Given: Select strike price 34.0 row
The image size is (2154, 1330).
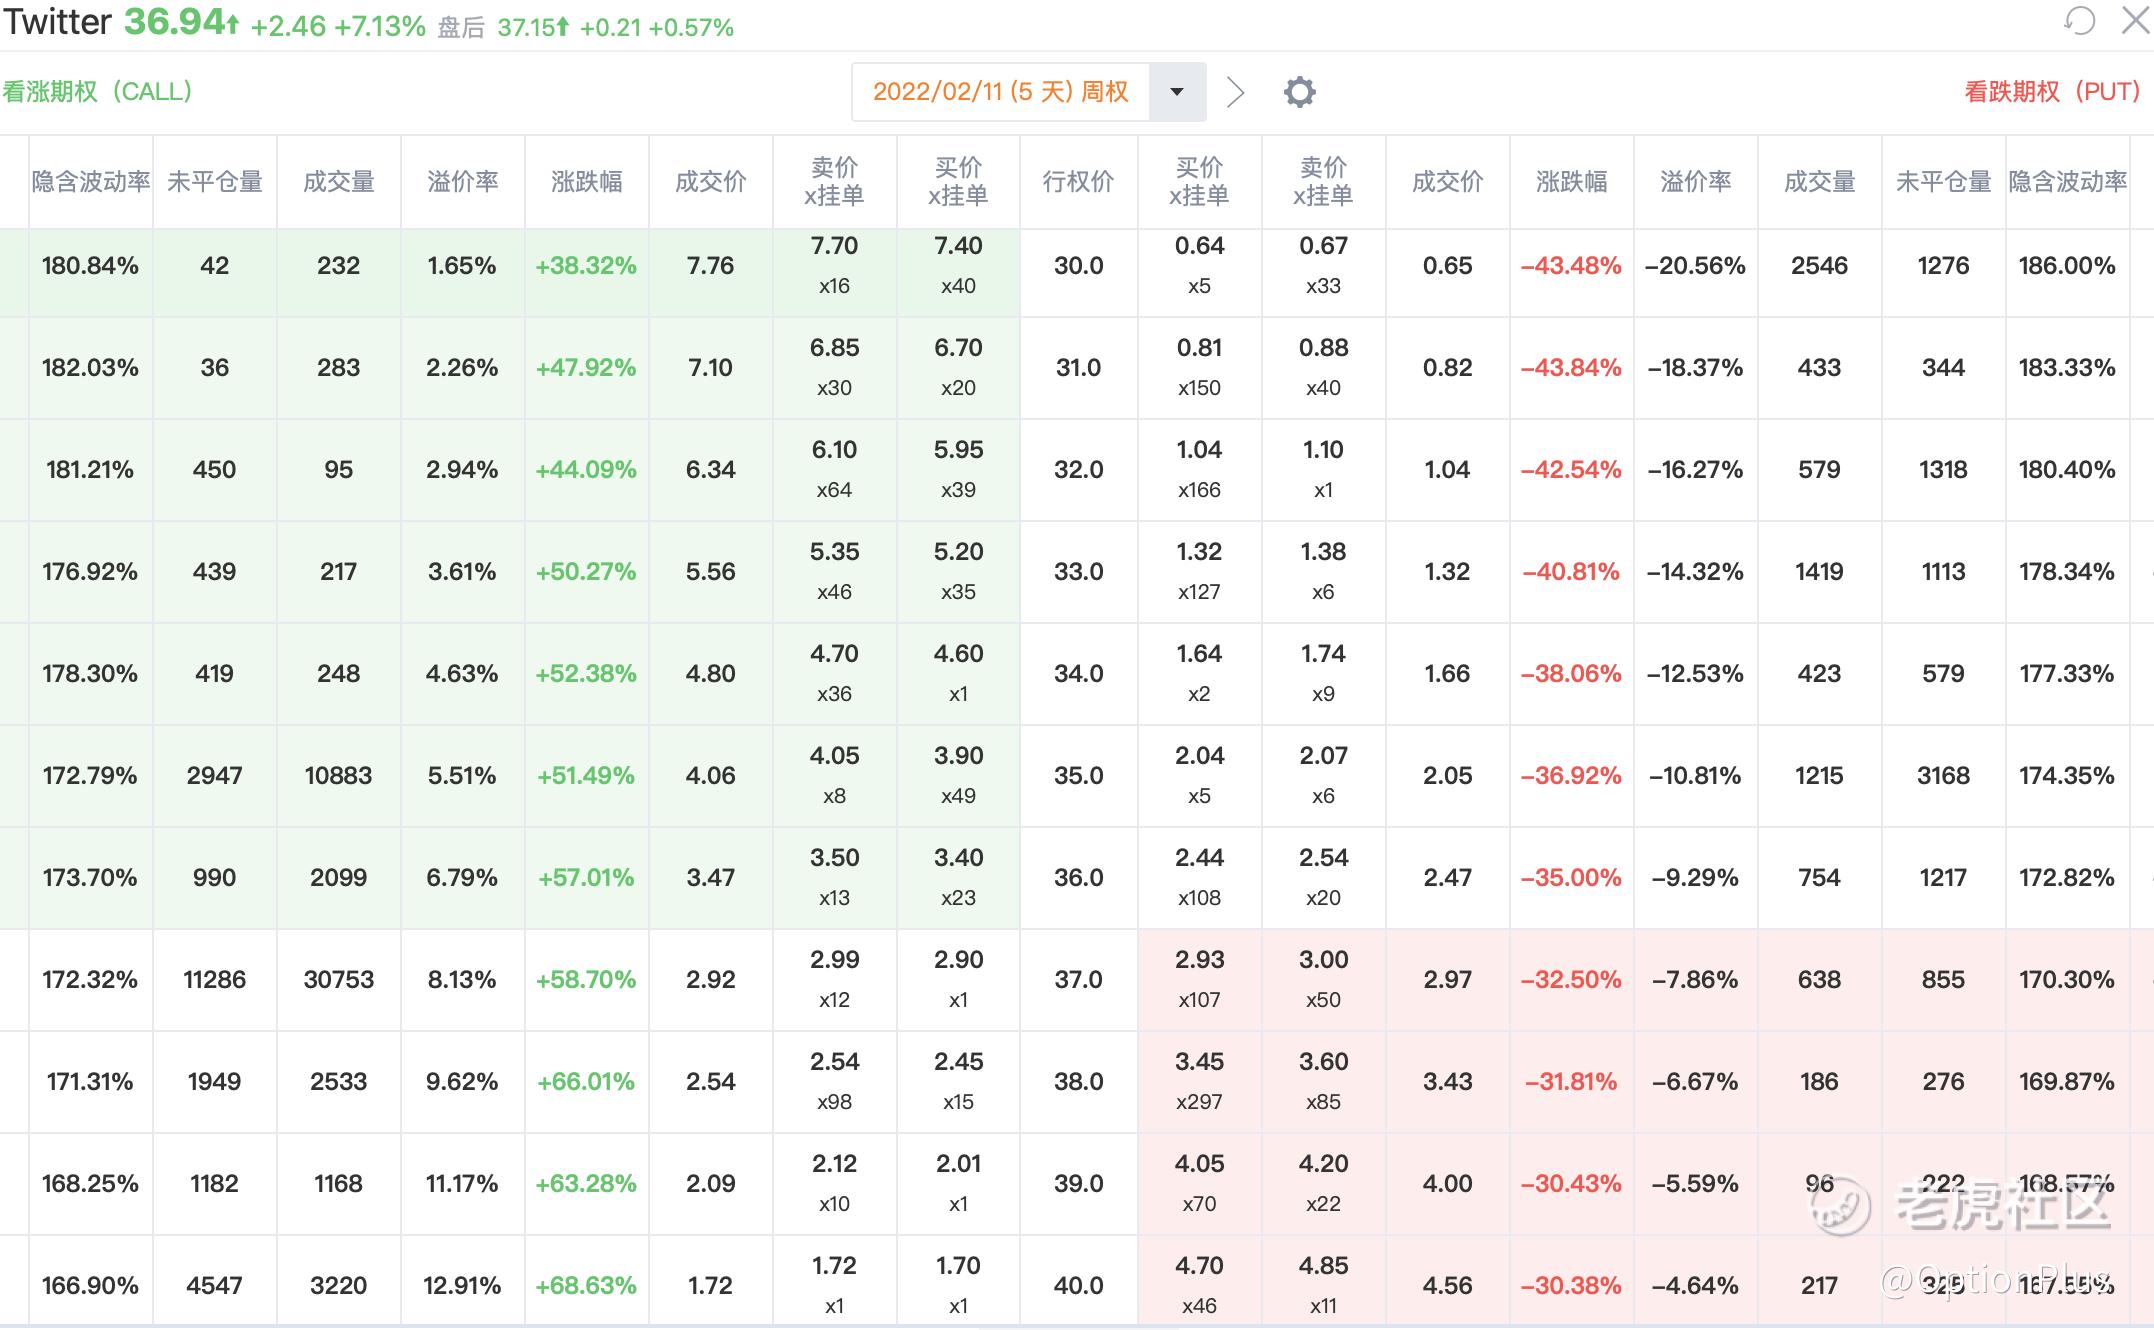Looking at the screenshot, I should click(1078, 674).
